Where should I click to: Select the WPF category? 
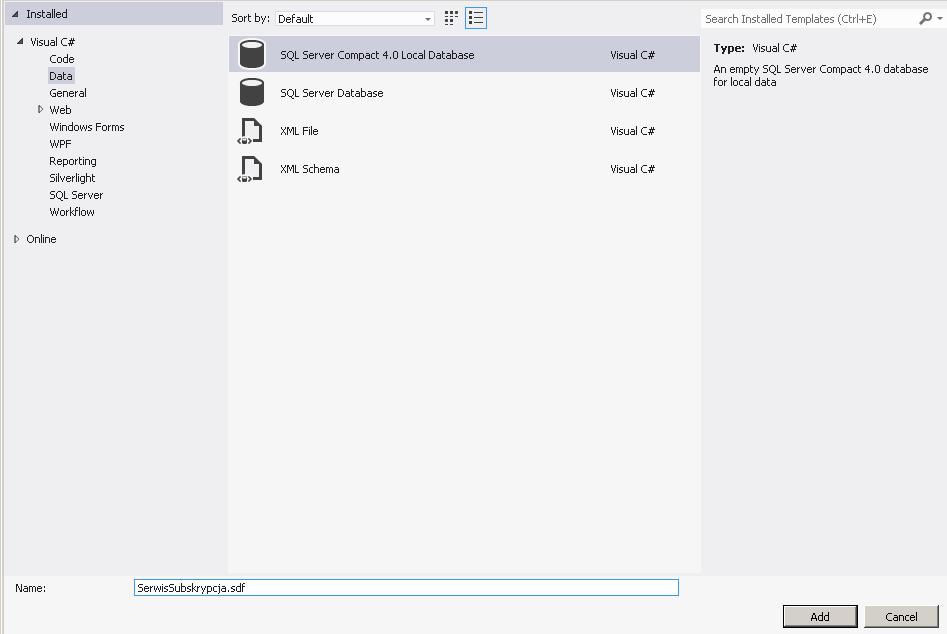click(60, 144)
